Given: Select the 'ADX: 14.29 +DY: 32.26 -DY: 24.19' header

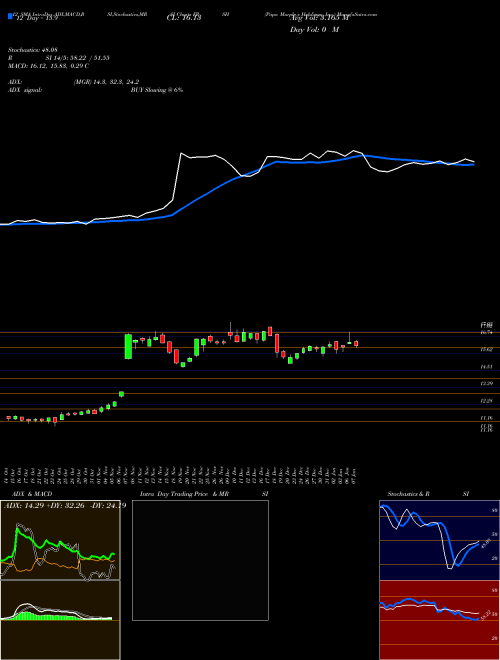Looking at the screenshot, I should pos(65,506).
